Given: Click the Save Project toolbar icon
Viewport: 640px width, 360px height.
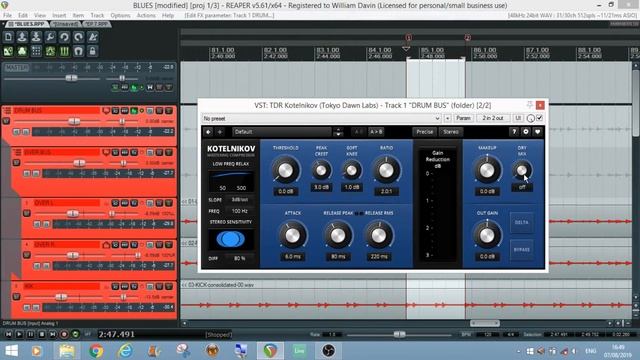Looking at the screenshot, I should click(x=36, y=37).
